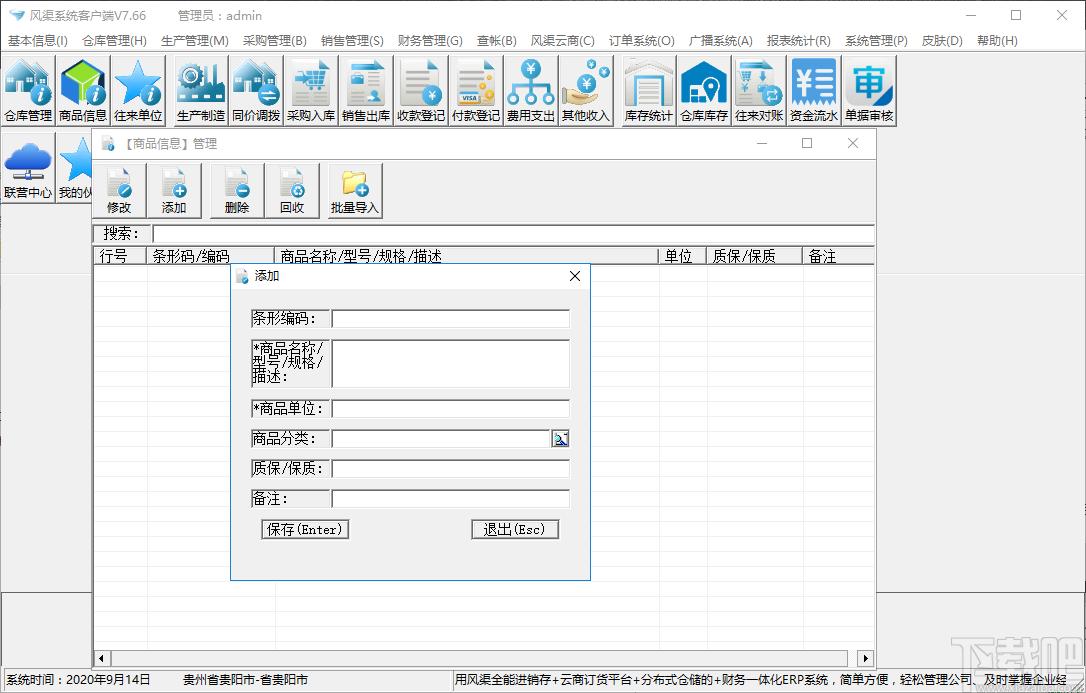
Task: Open 系统管理(P) menu
Action: click(x=876, y=41)
